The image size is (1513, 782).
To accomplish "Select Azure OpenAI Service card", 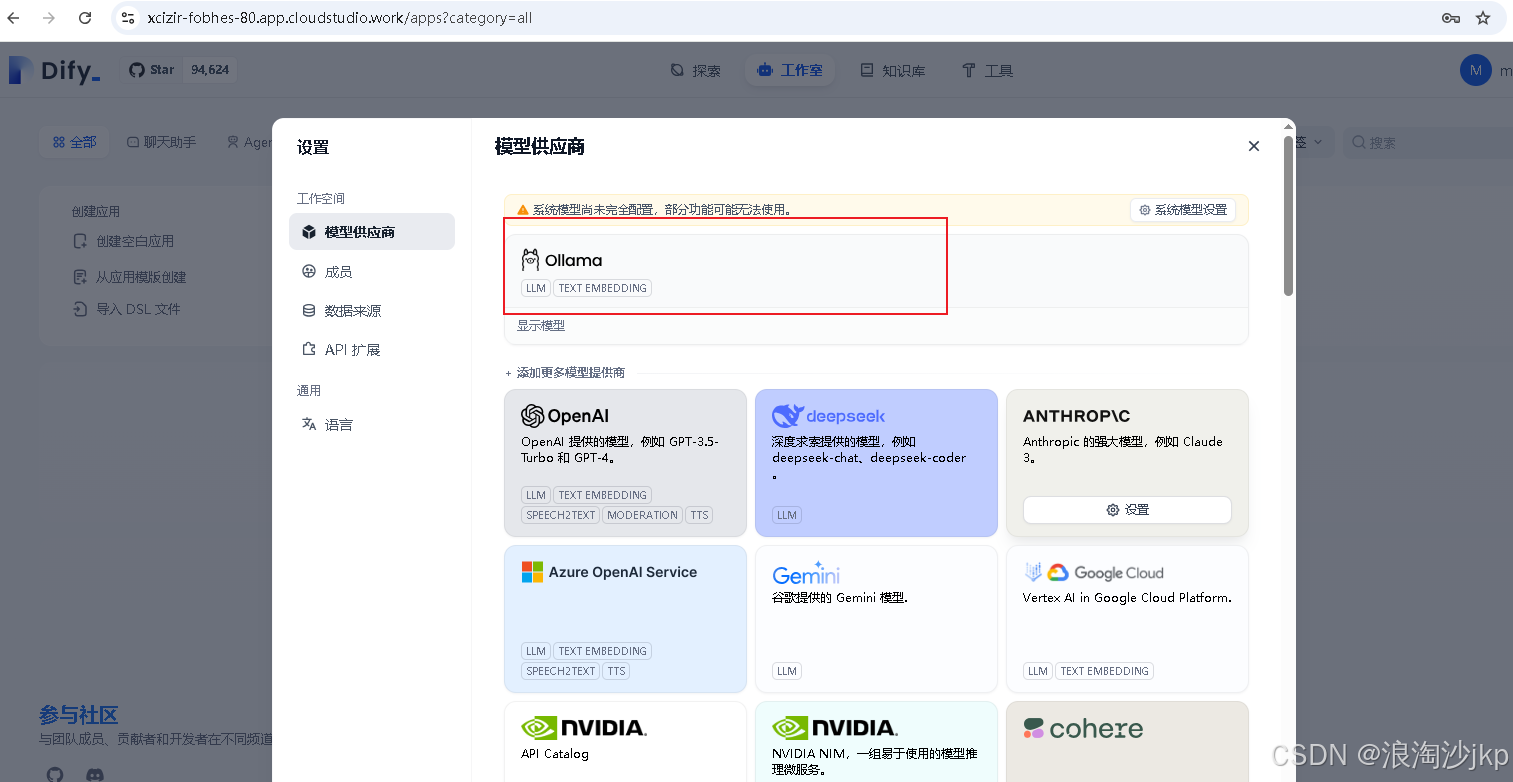I will [625, 619].
